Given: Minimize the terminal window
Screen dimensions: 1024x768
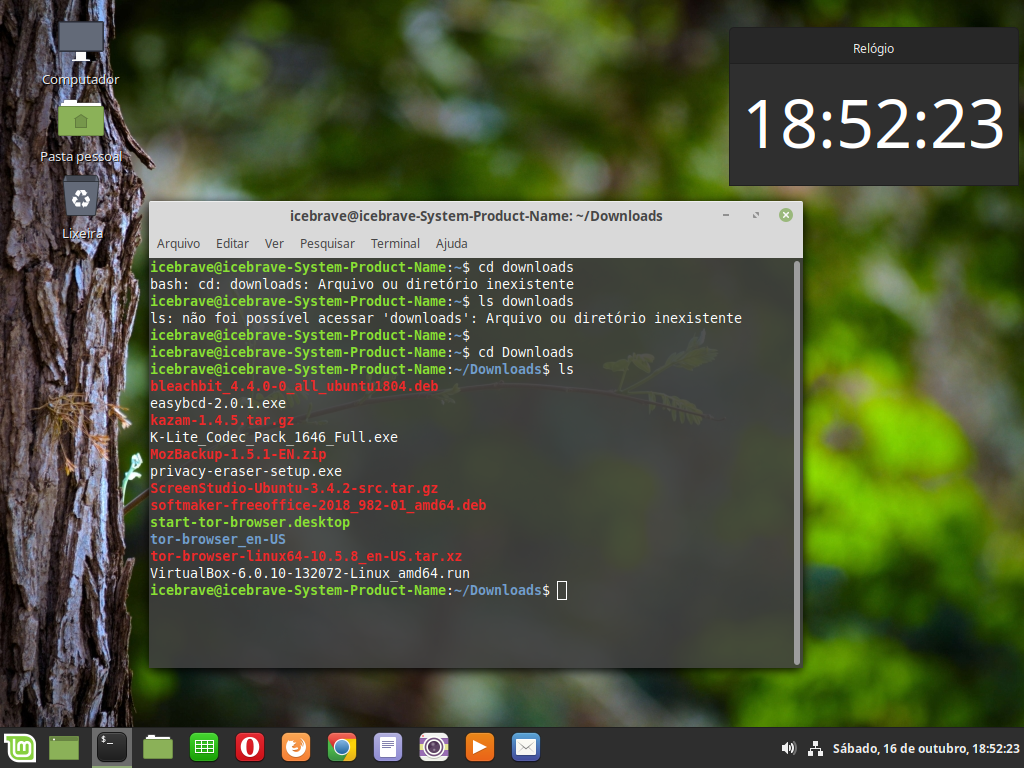Looking at the screenshot, I should coord(726,216).
